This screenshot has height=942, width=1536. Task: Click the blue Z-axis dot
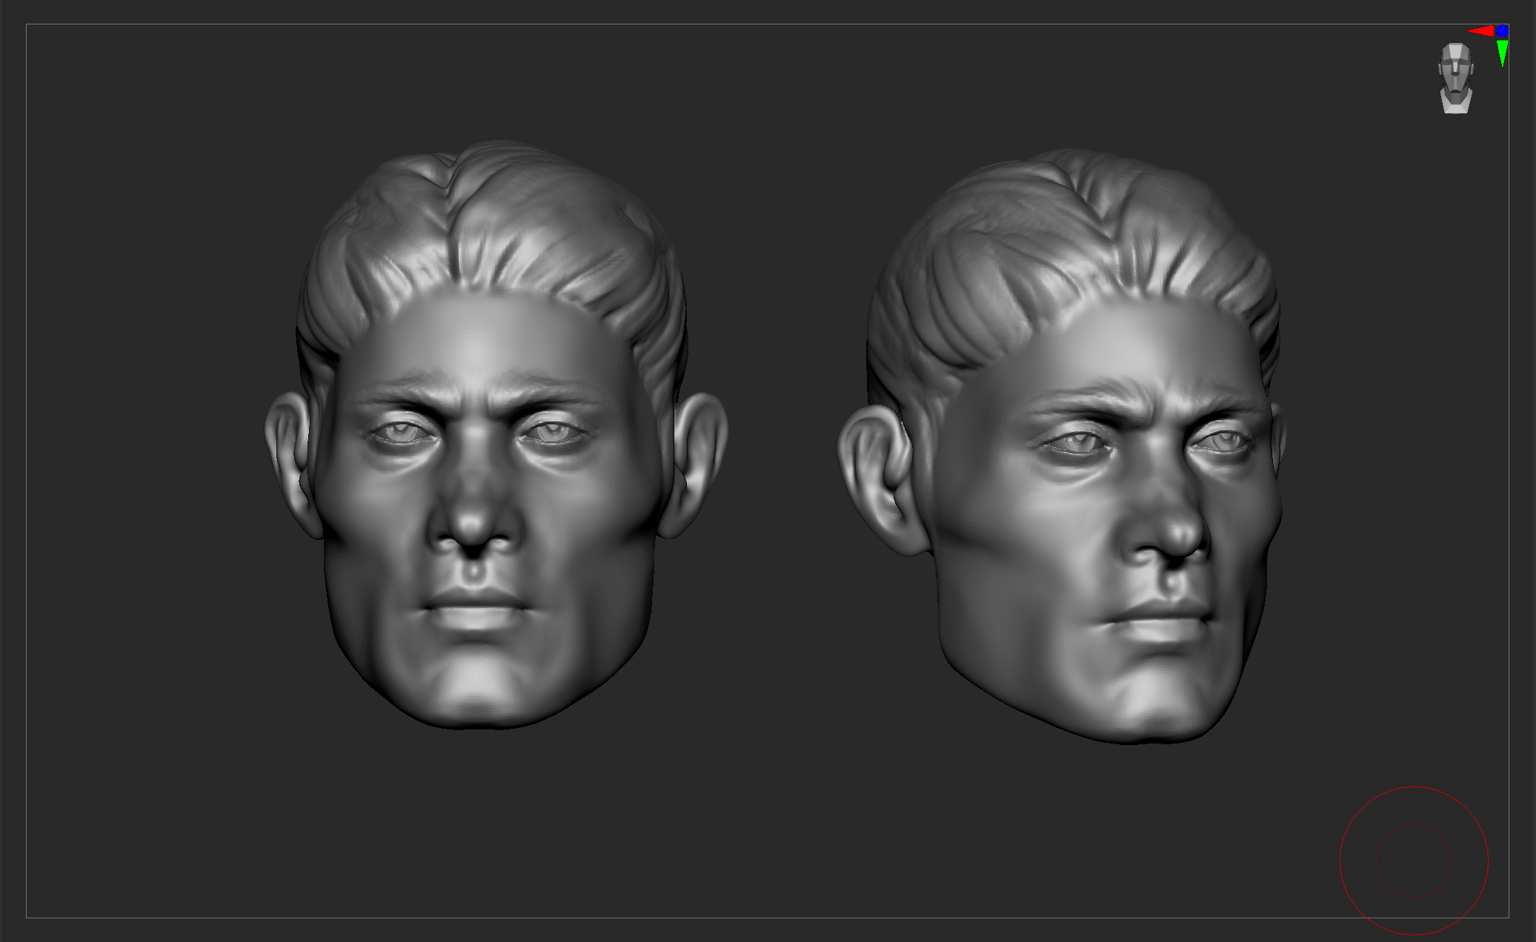point(1502,32)
